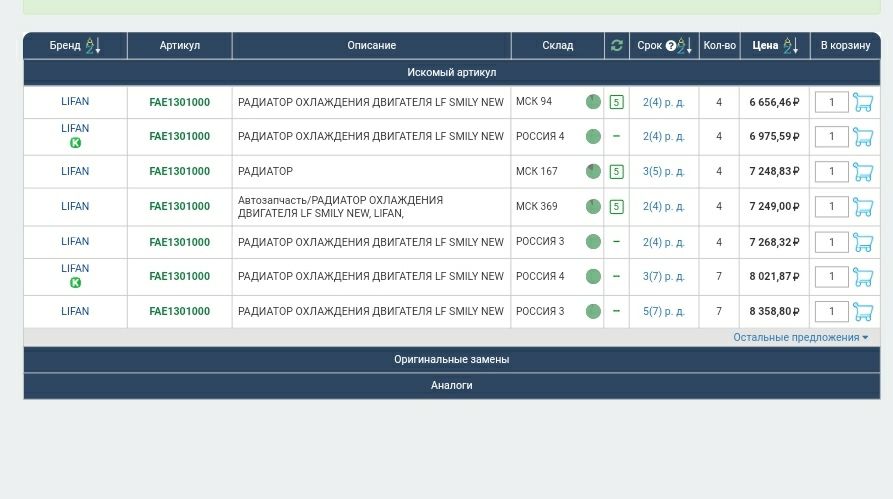Click the return-days 5 badge for МСК 369
Image resolution: width=893 pixels, height=499 pixels.
click(616, 207)
